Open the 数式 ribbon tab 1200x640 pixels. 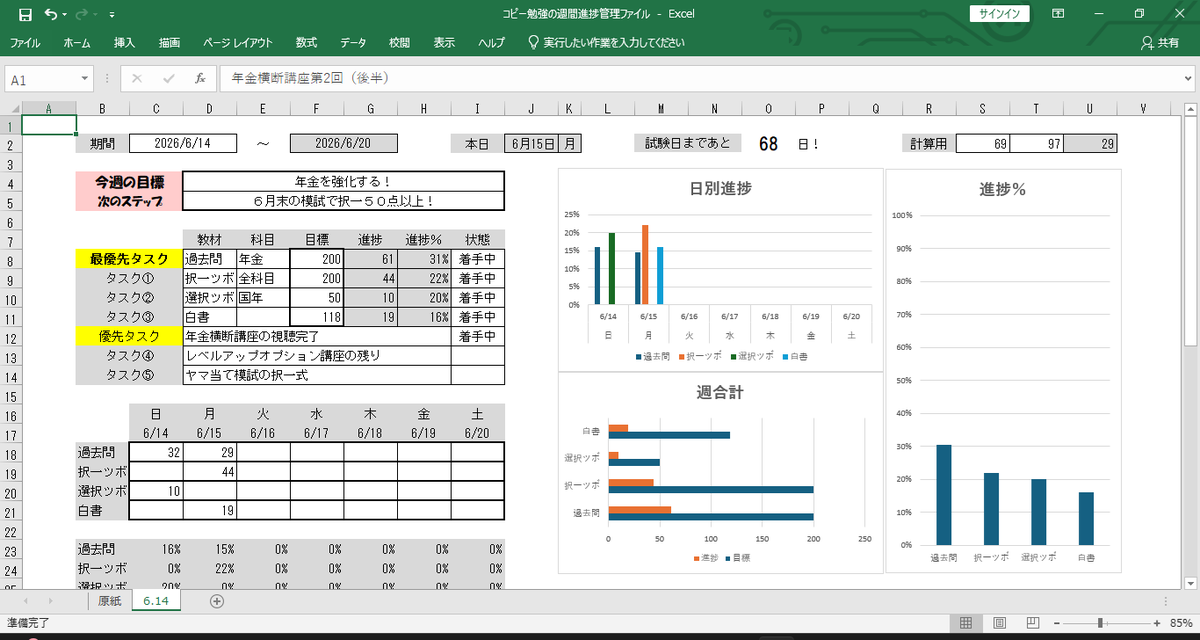click(306, 43)
